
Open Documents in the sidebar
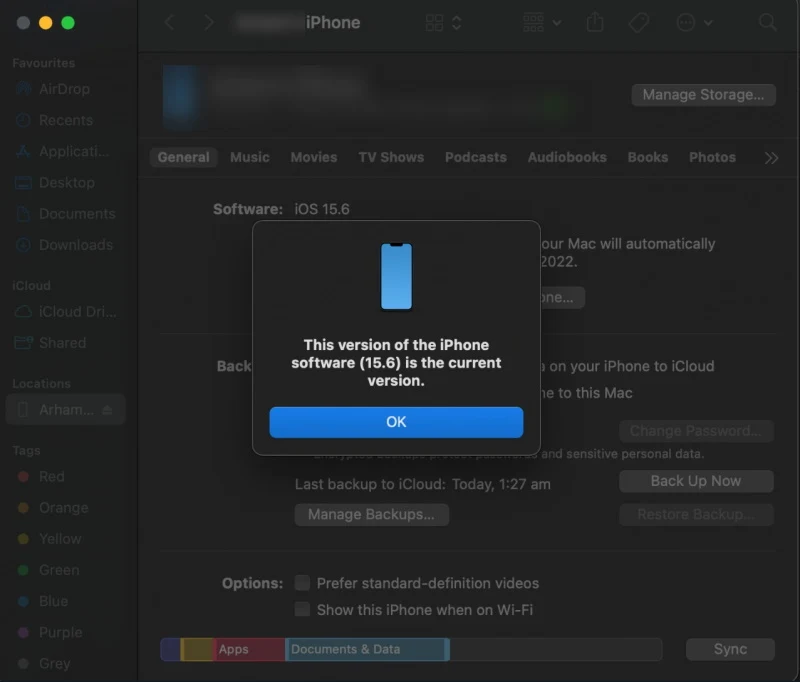pyautogui.click(x=65, y=214)
